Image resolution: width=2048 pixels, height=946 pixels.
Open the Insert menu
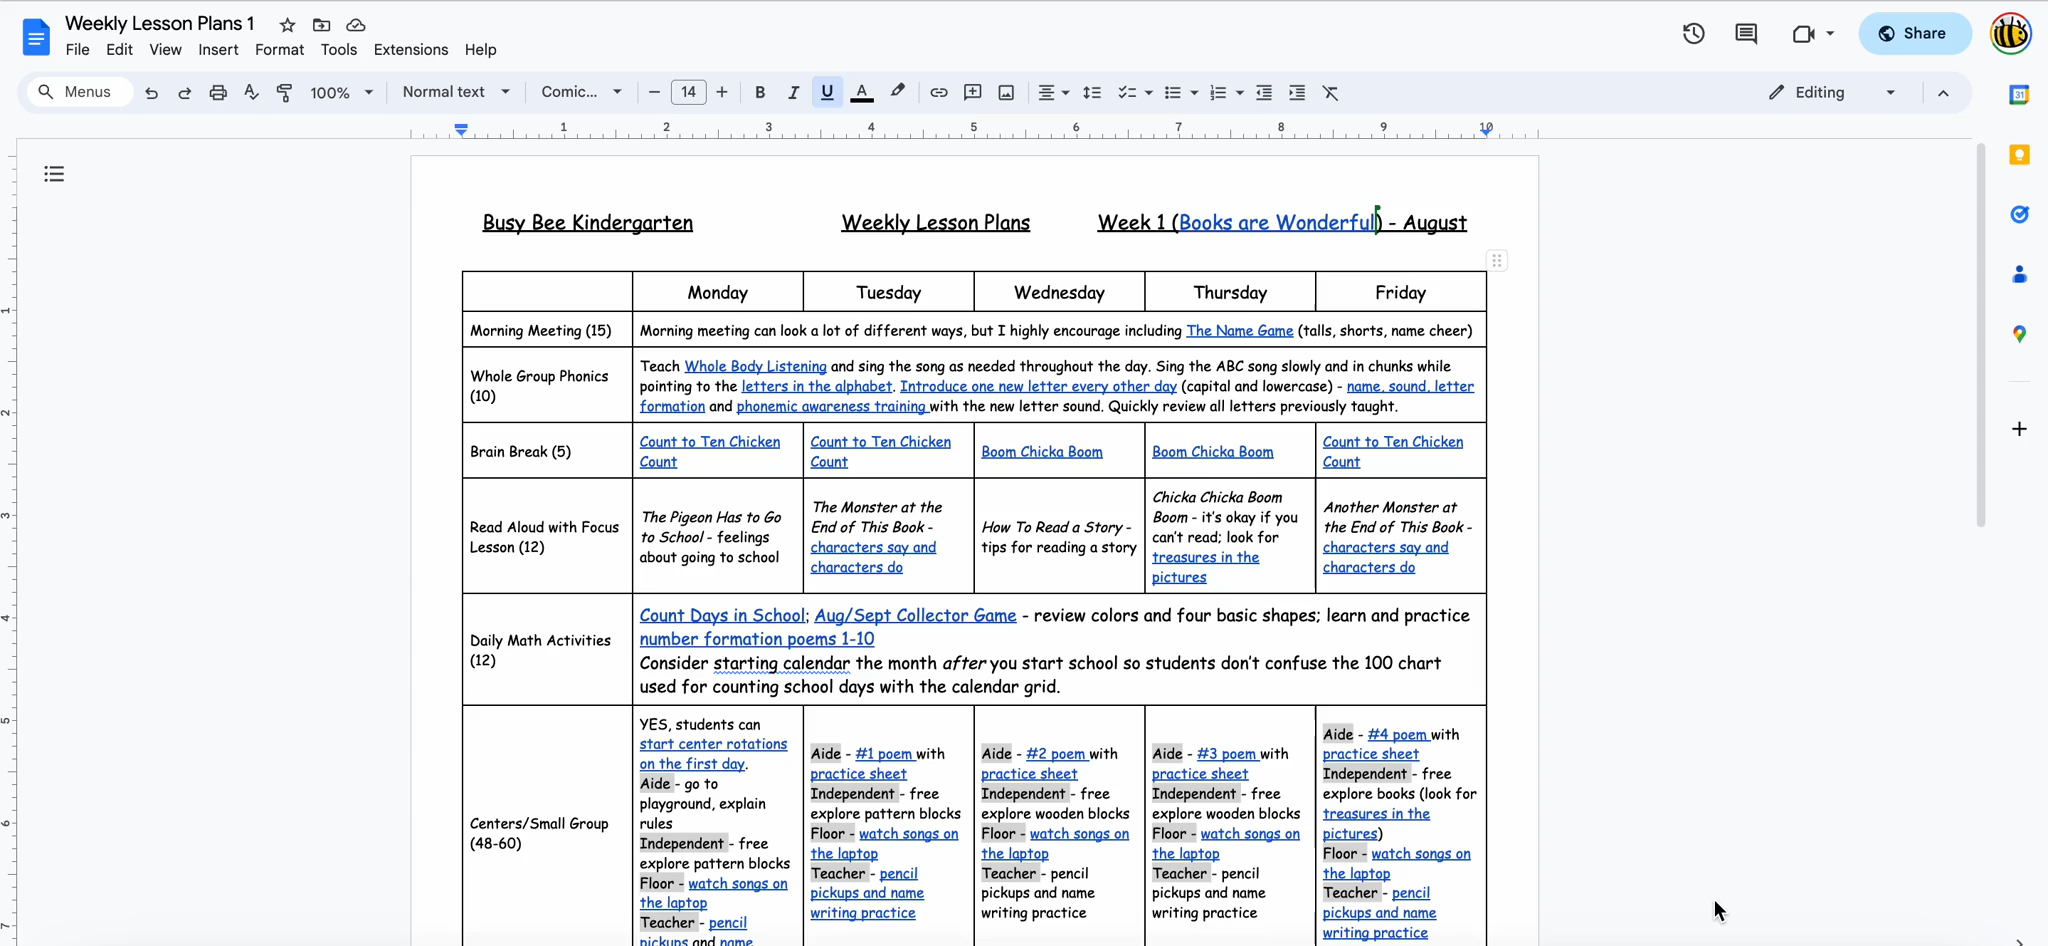[218, 49]
